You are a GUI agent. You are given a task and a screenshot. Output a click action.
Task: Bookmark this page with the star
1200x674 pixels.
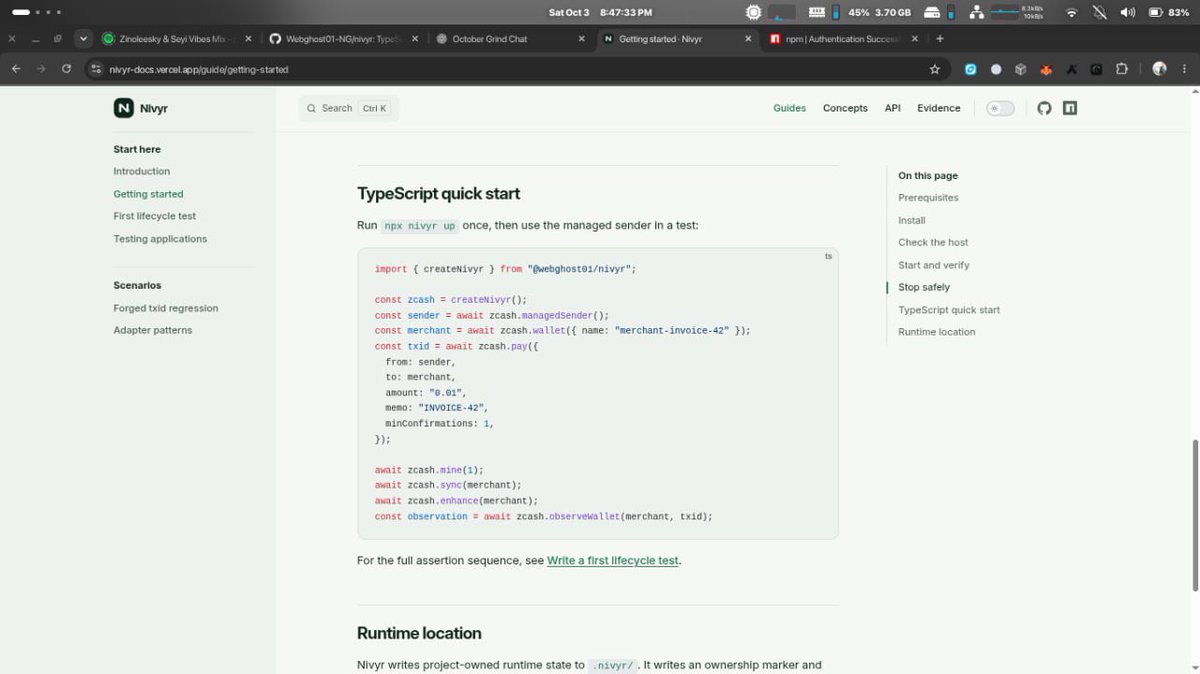[x=935, y=69]
